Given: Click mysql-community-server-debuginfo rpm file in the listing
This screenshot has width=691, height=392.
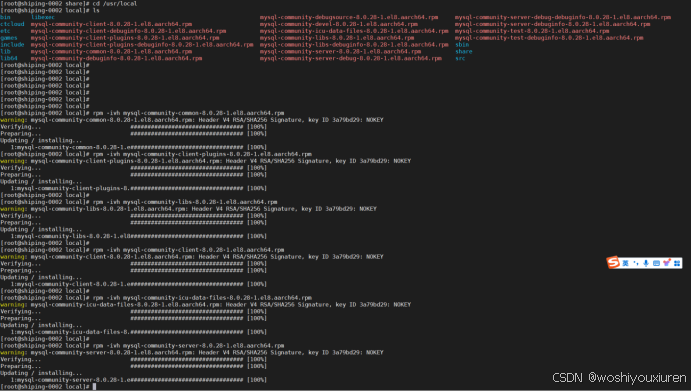Looking at the screenshot, I should pyautogui.click(x=553, y=24).
